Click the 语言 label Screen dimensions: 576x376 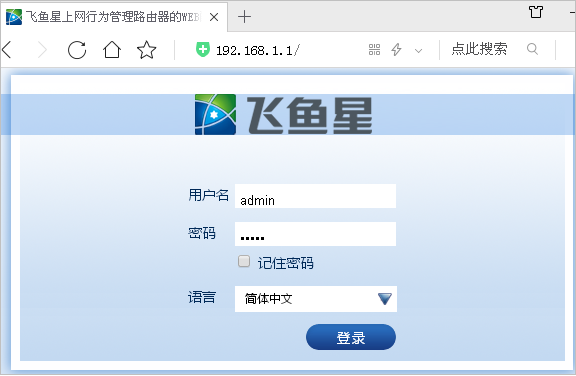(202, 297)
